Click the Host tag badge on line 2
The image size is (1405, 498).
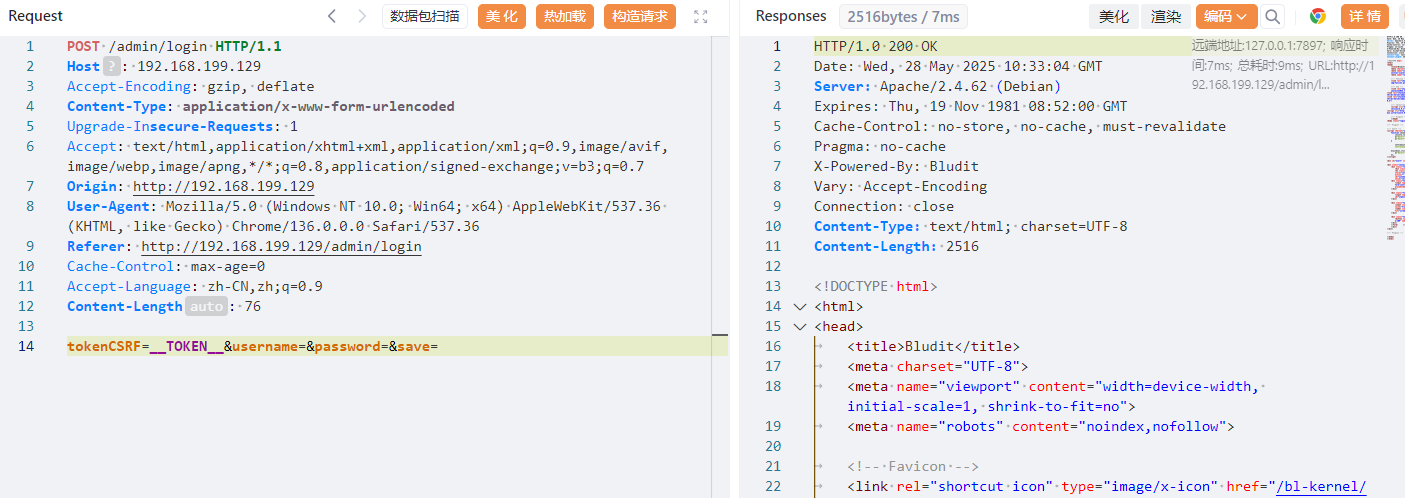[112, 66]
